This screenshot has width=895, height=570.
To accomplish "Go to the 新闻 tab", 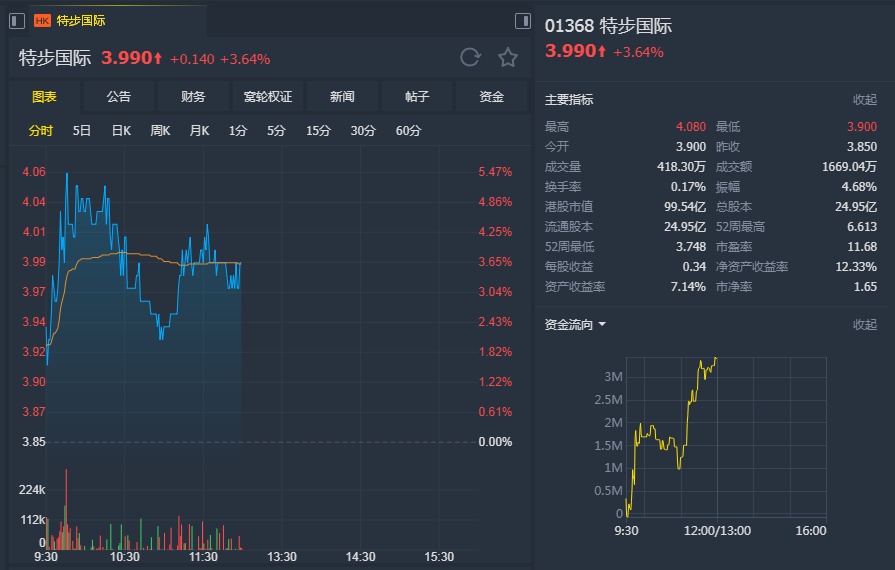I will point(342,97).
